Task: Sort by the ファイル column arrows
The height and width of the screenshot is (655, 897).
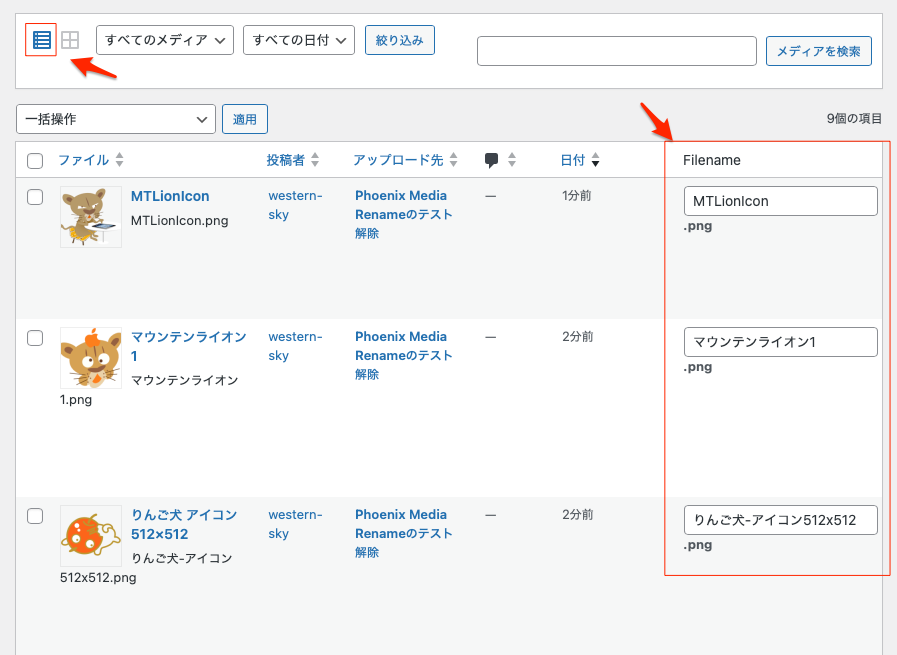Action: coord(120,160)
